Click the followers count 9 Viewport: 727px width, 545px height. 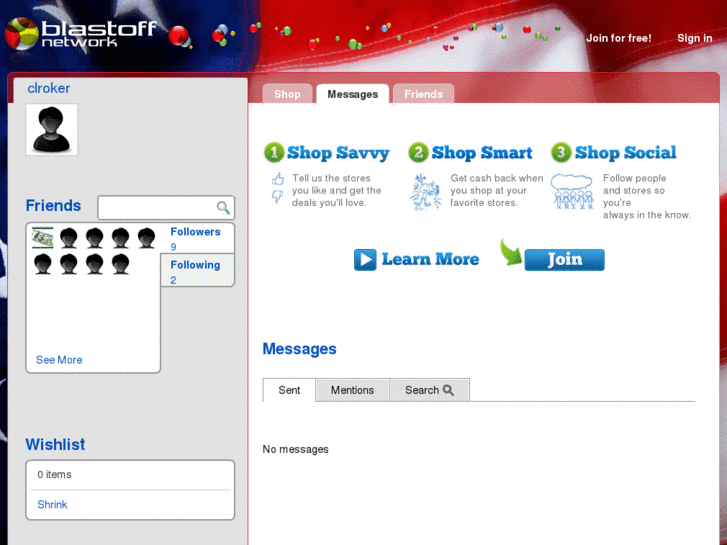point(173,247)
